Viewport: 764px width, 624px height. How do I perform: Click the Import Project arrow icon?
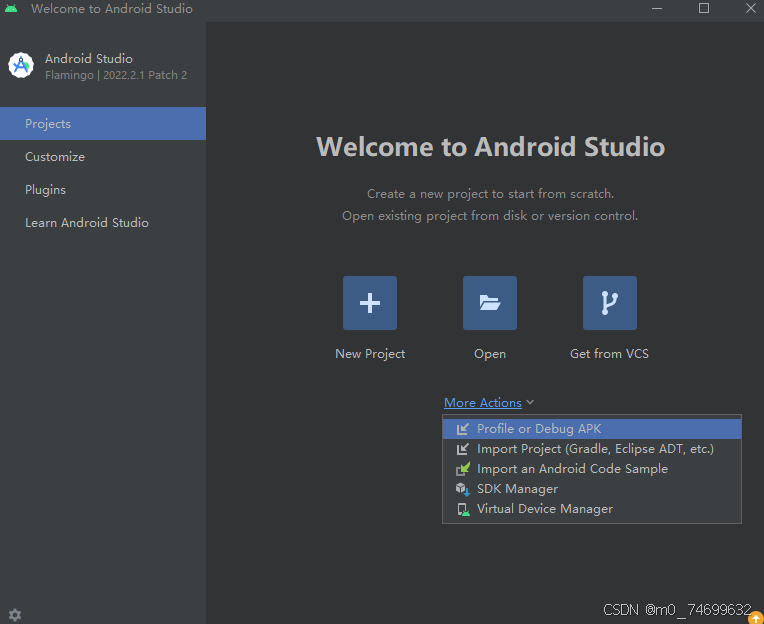(x=462, y=449)
